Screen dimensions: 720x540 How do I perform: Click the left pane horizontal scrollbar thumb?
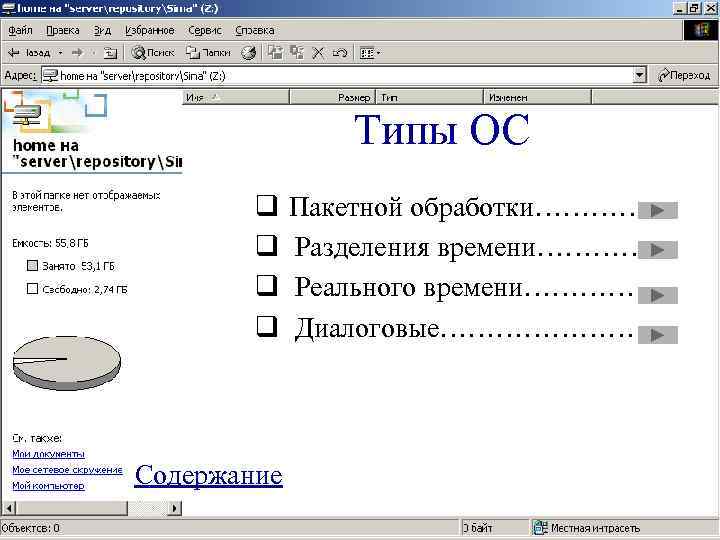72,508
